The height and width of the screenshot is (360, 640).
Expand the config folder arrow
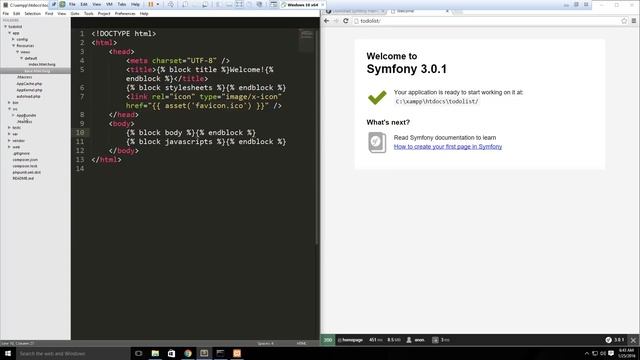[x=13, y=39]
